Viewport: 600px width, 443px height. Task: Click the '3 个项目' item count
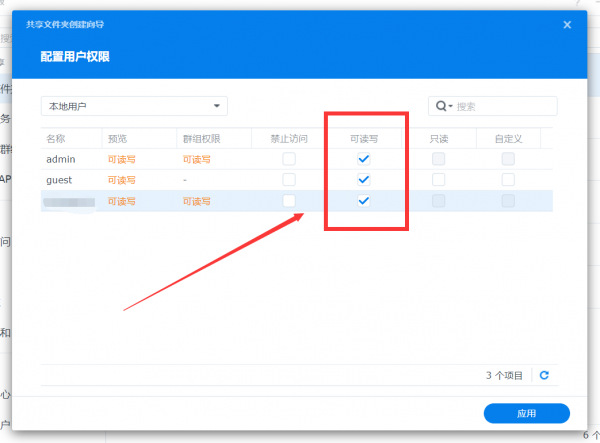point(504,376)
